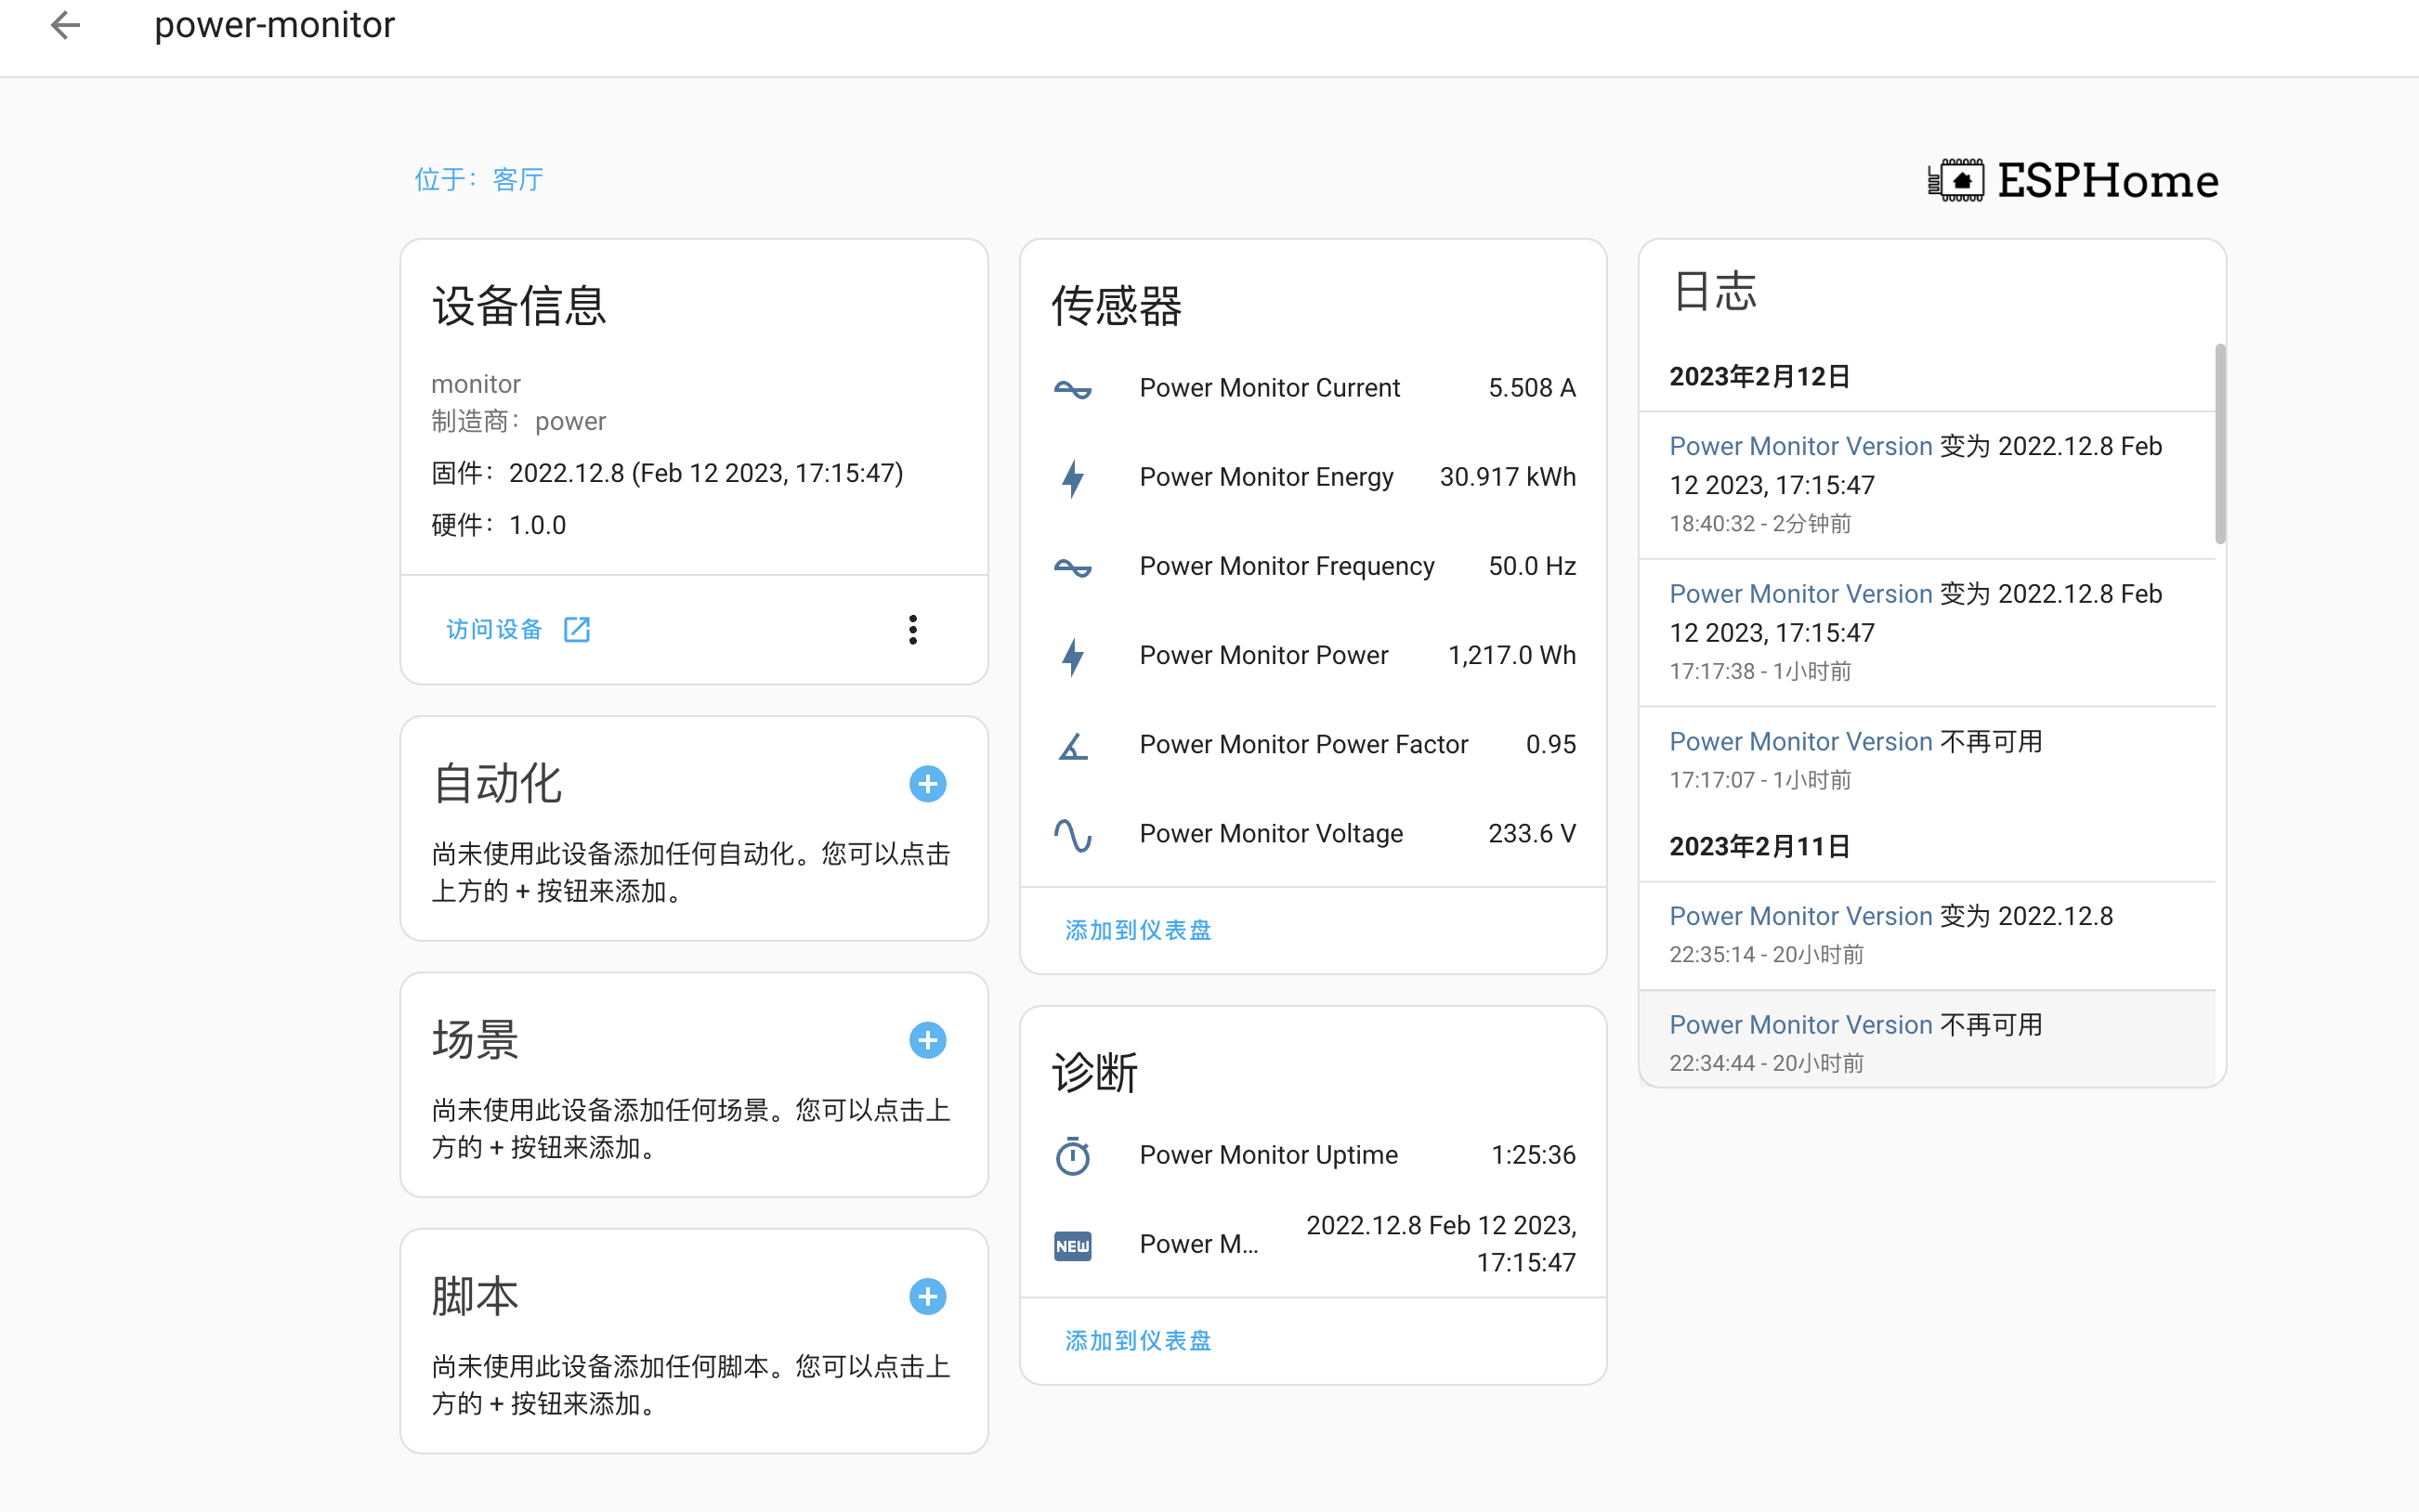Open device three-dot overflow menu
Screen dimensions: 2419x1512
[x=912, y=630]
